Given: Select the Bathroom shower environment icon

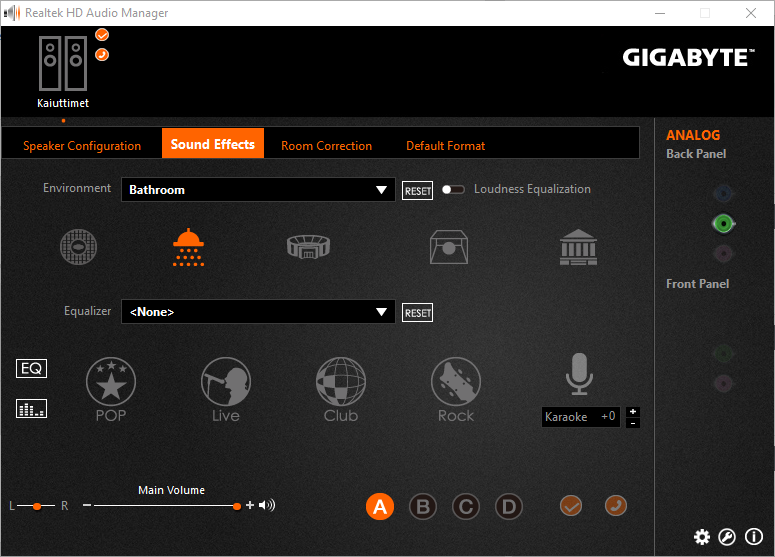Looking at the screenshot, I should pyautogui.click(x=188, y=247).
